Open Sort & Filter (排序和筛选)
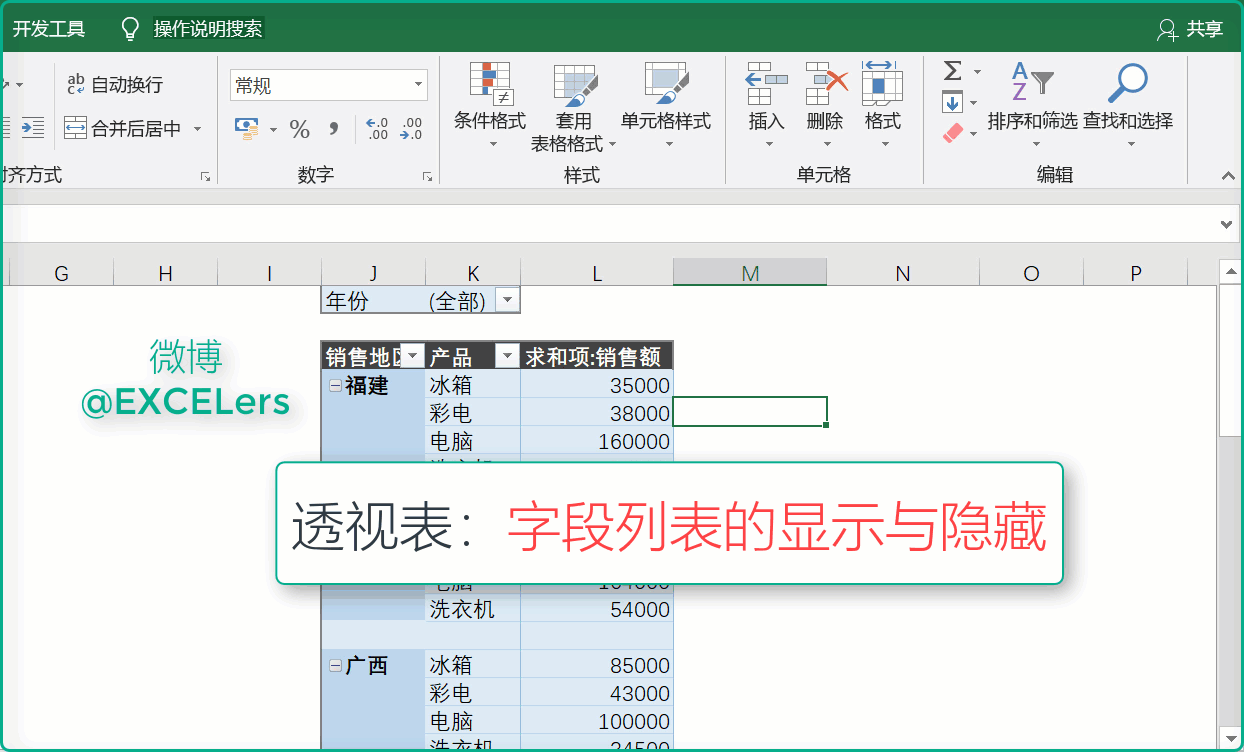 coord(1032,85)
